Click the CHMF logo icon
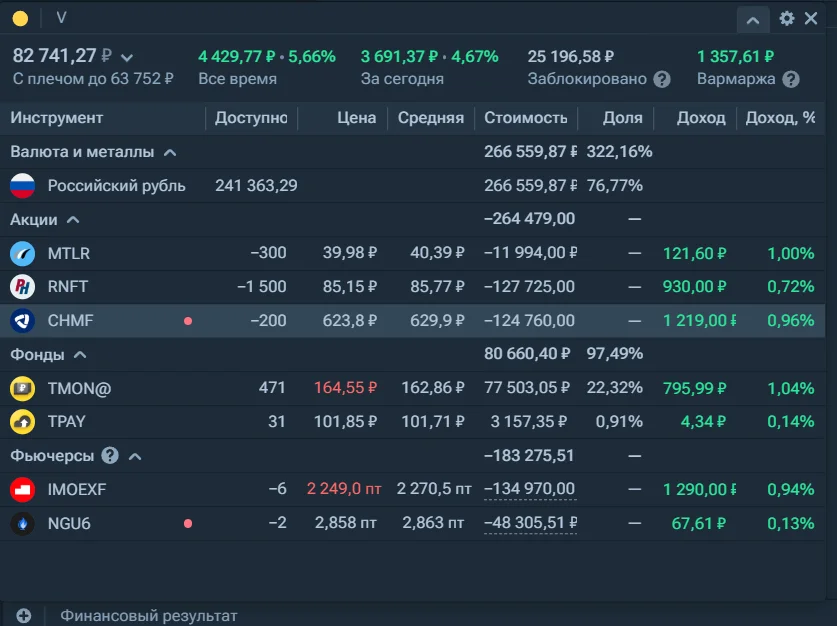 [x=22, y=321]
